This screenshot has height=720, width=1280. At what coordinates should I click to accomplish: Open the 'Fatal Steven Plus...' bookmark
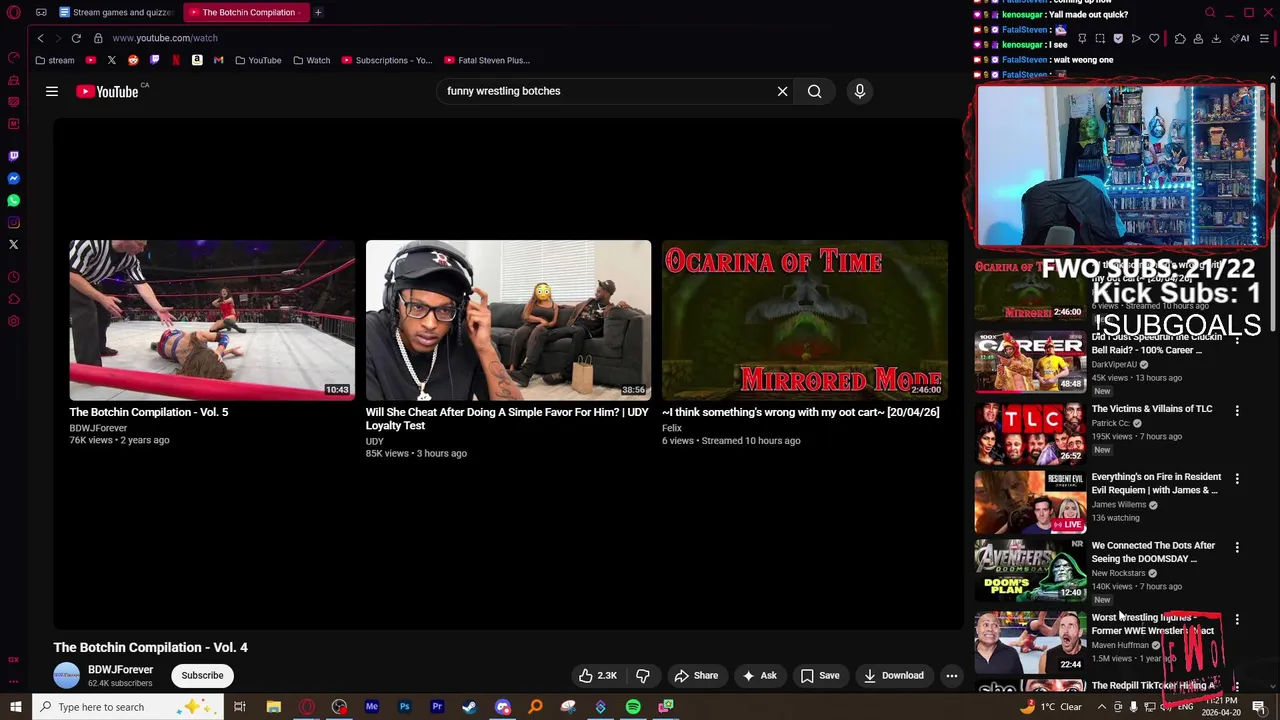[487, 60]
